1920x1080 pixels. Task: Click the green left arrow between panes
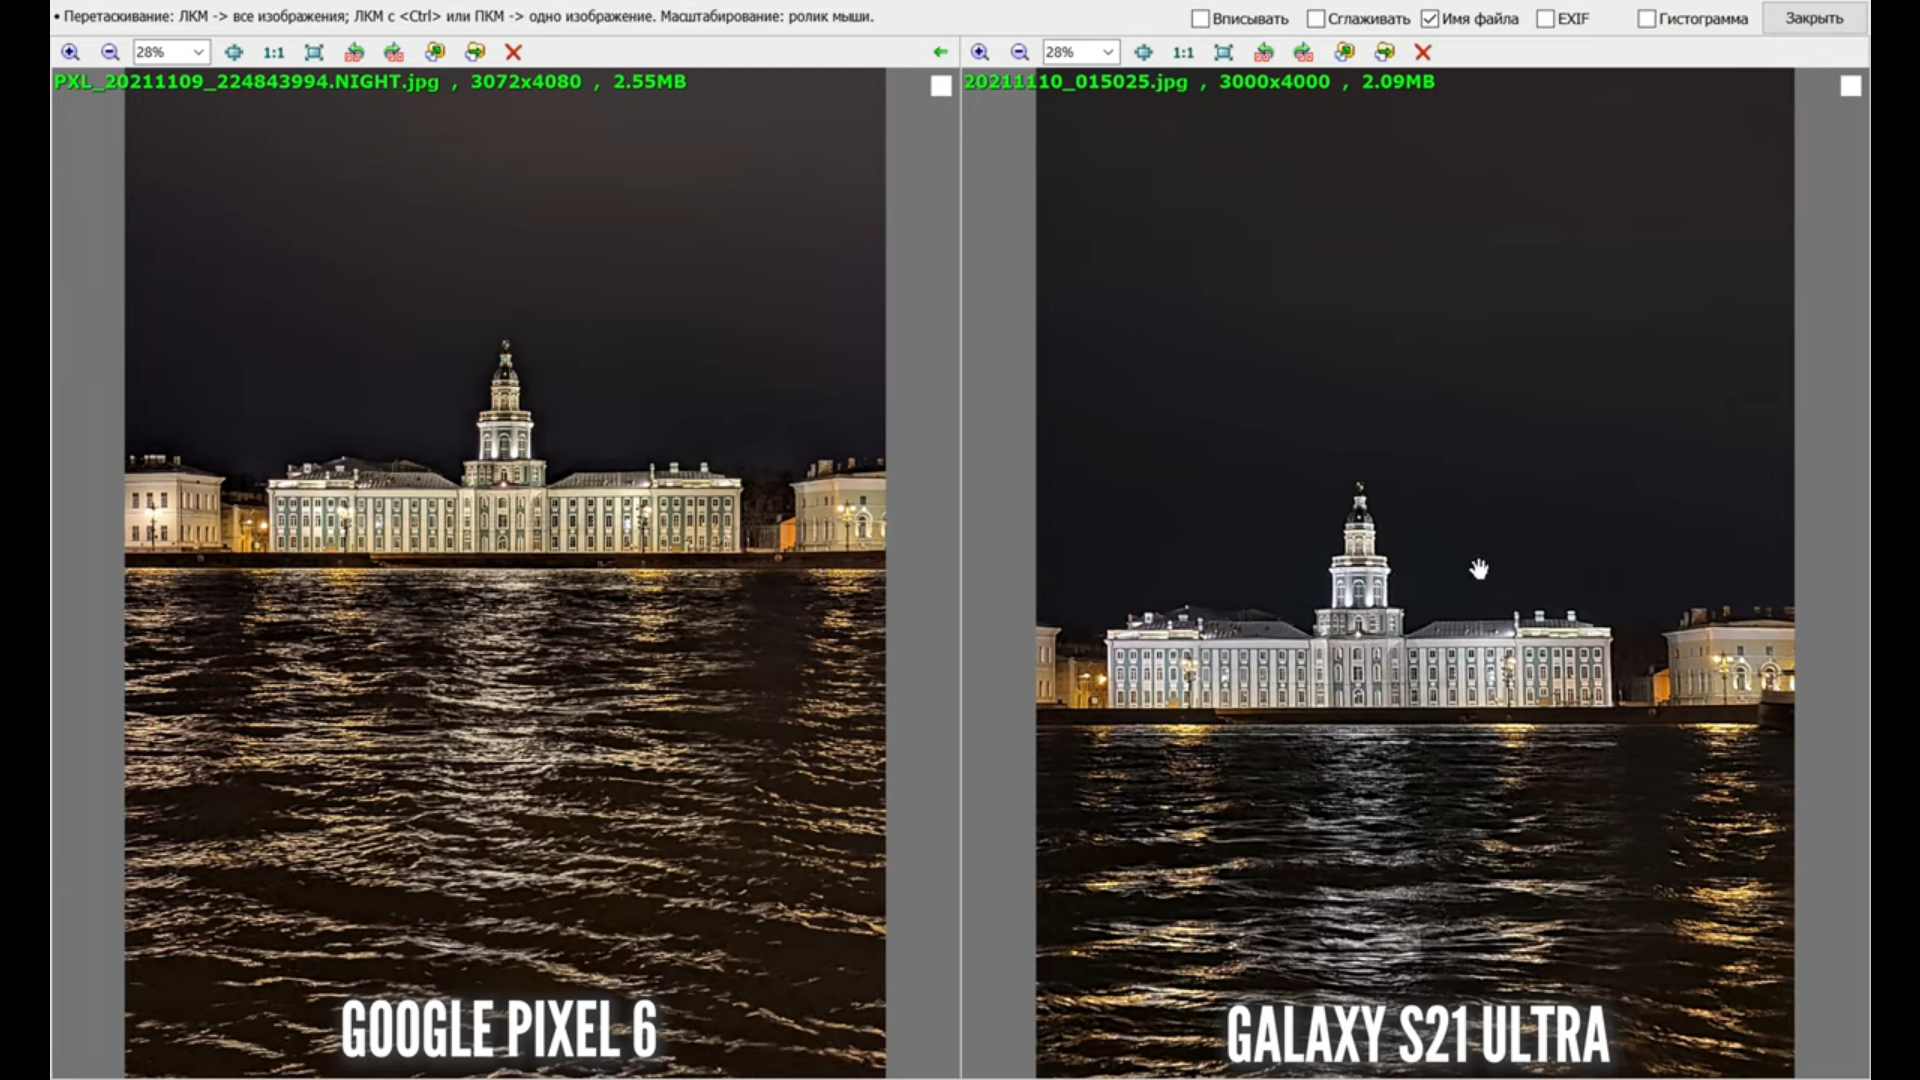pos(940,52)
